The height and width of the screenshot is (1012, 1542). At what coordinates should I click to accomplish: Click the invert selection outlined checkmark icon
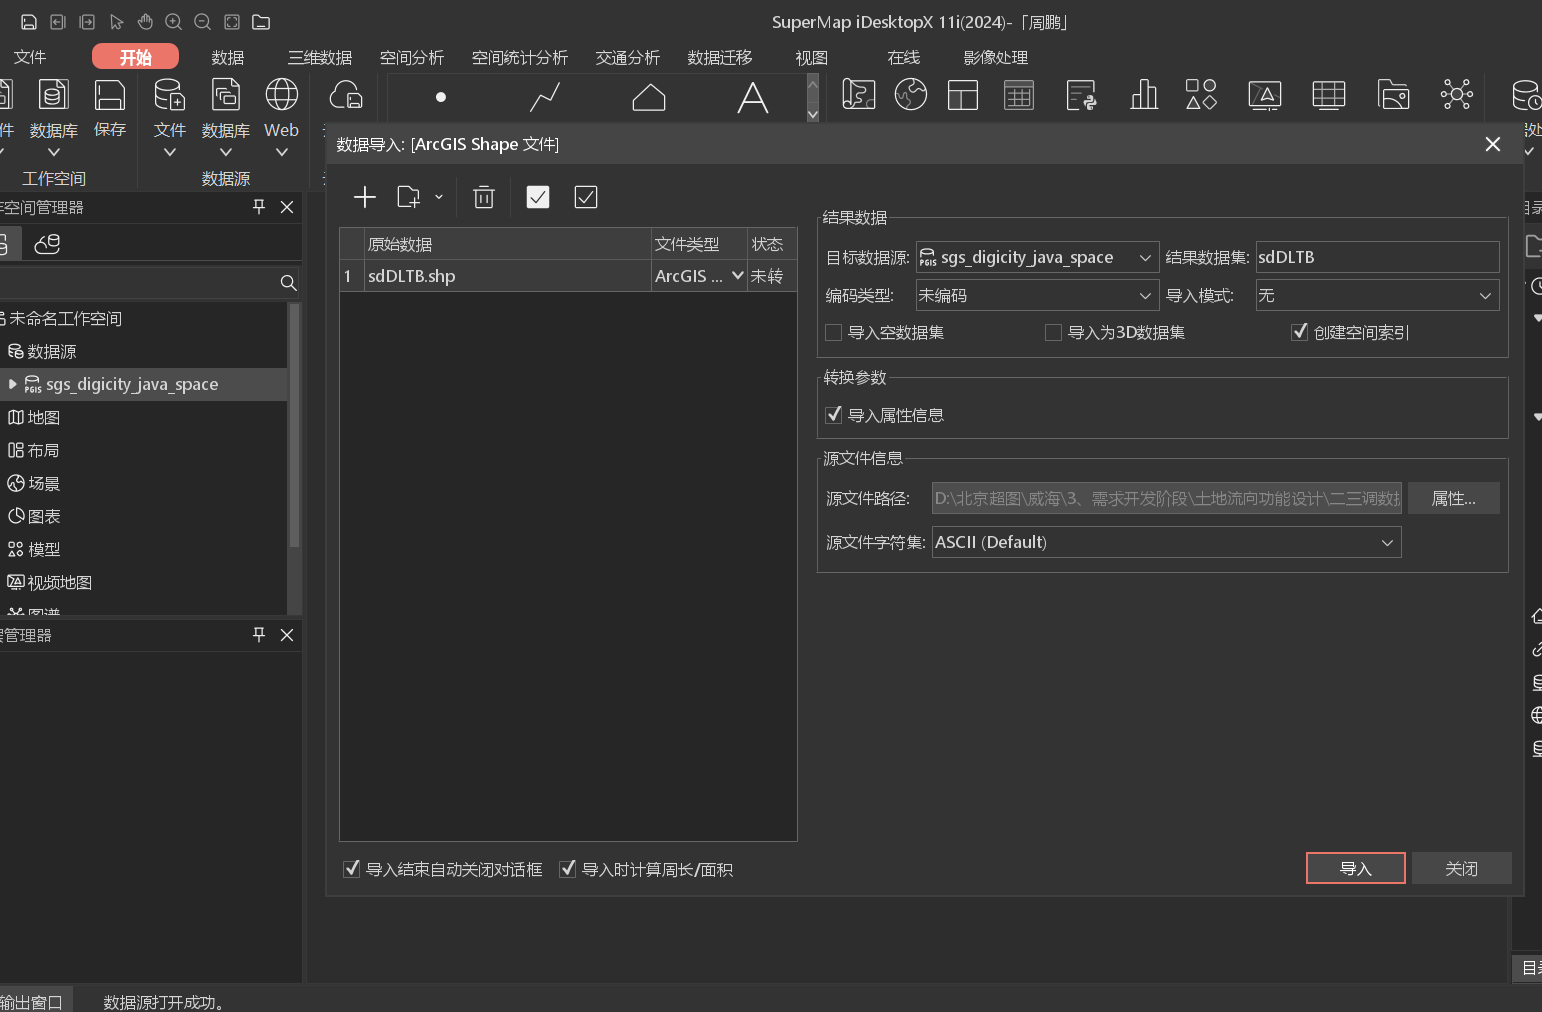[x=586, y=197]
